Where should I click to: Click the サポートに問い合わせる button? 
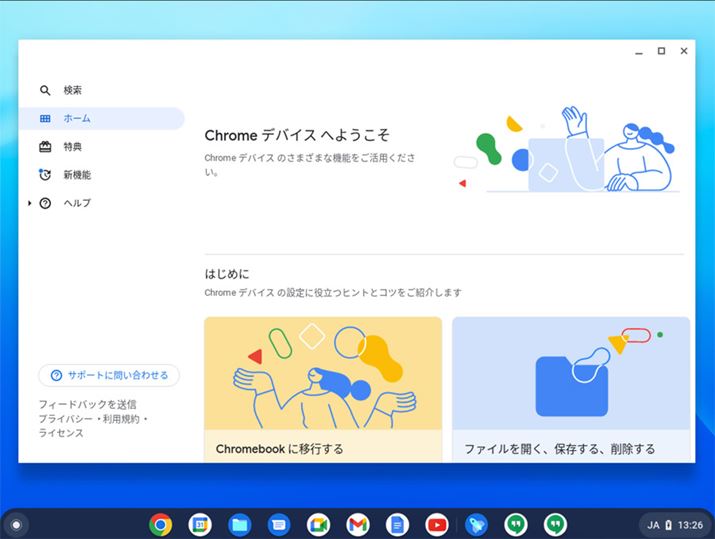click(x=109, y=375)
